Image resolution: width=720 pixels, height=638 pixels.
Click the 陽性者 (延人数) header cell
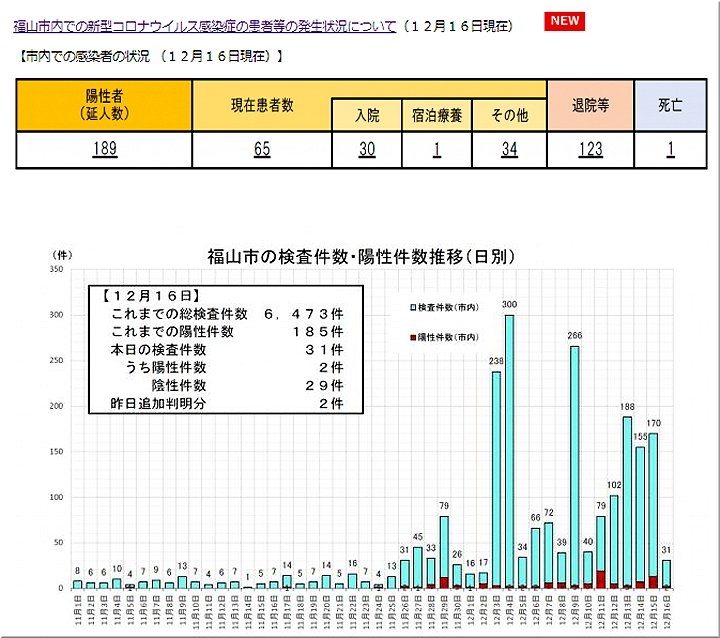pyautogui.click(x=103, y=104)
